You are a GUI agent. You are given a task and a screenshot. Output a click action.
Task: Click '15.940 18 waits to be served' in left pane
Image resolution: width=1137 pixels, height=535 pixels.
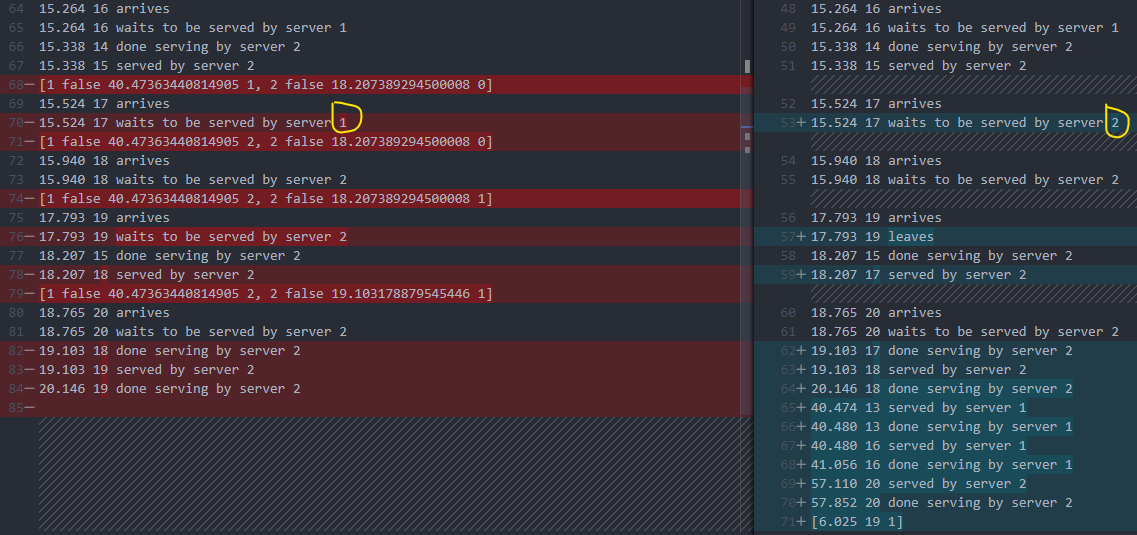tap(193, 180)
